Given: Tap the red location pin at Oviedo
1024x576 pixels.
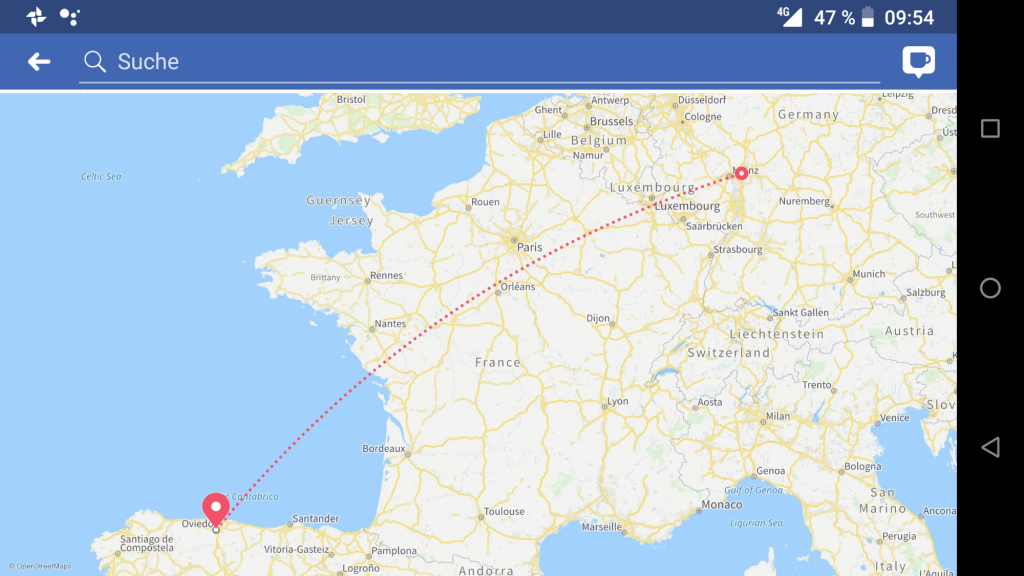Looking at the screenshot, I should point(216,509).
